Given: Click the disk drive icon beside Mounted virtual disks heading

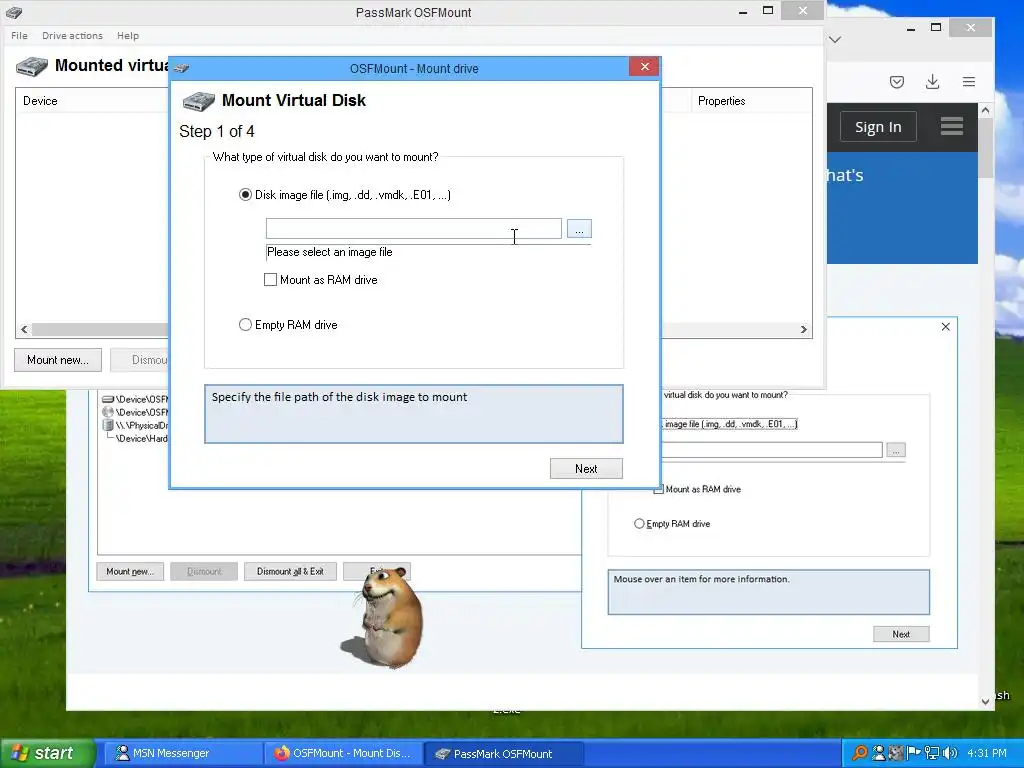Looking at the screenshot, I should (x=32, y=67).
